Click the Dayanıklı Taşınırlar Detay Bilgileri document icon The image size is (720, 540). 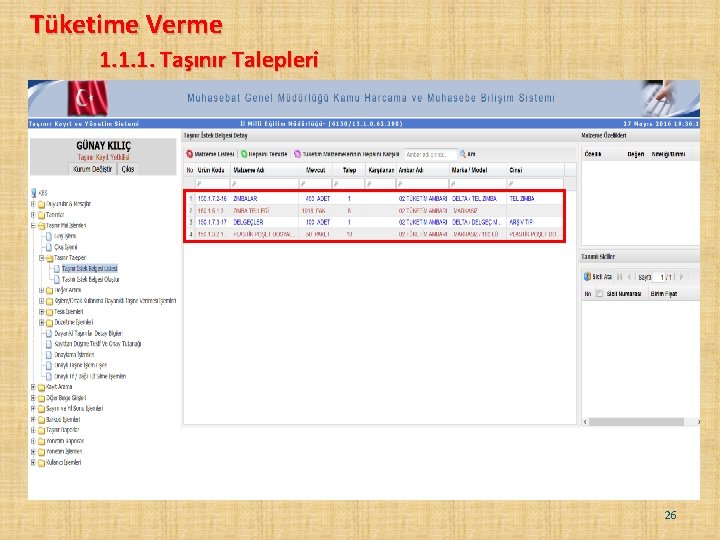point(49,333)
